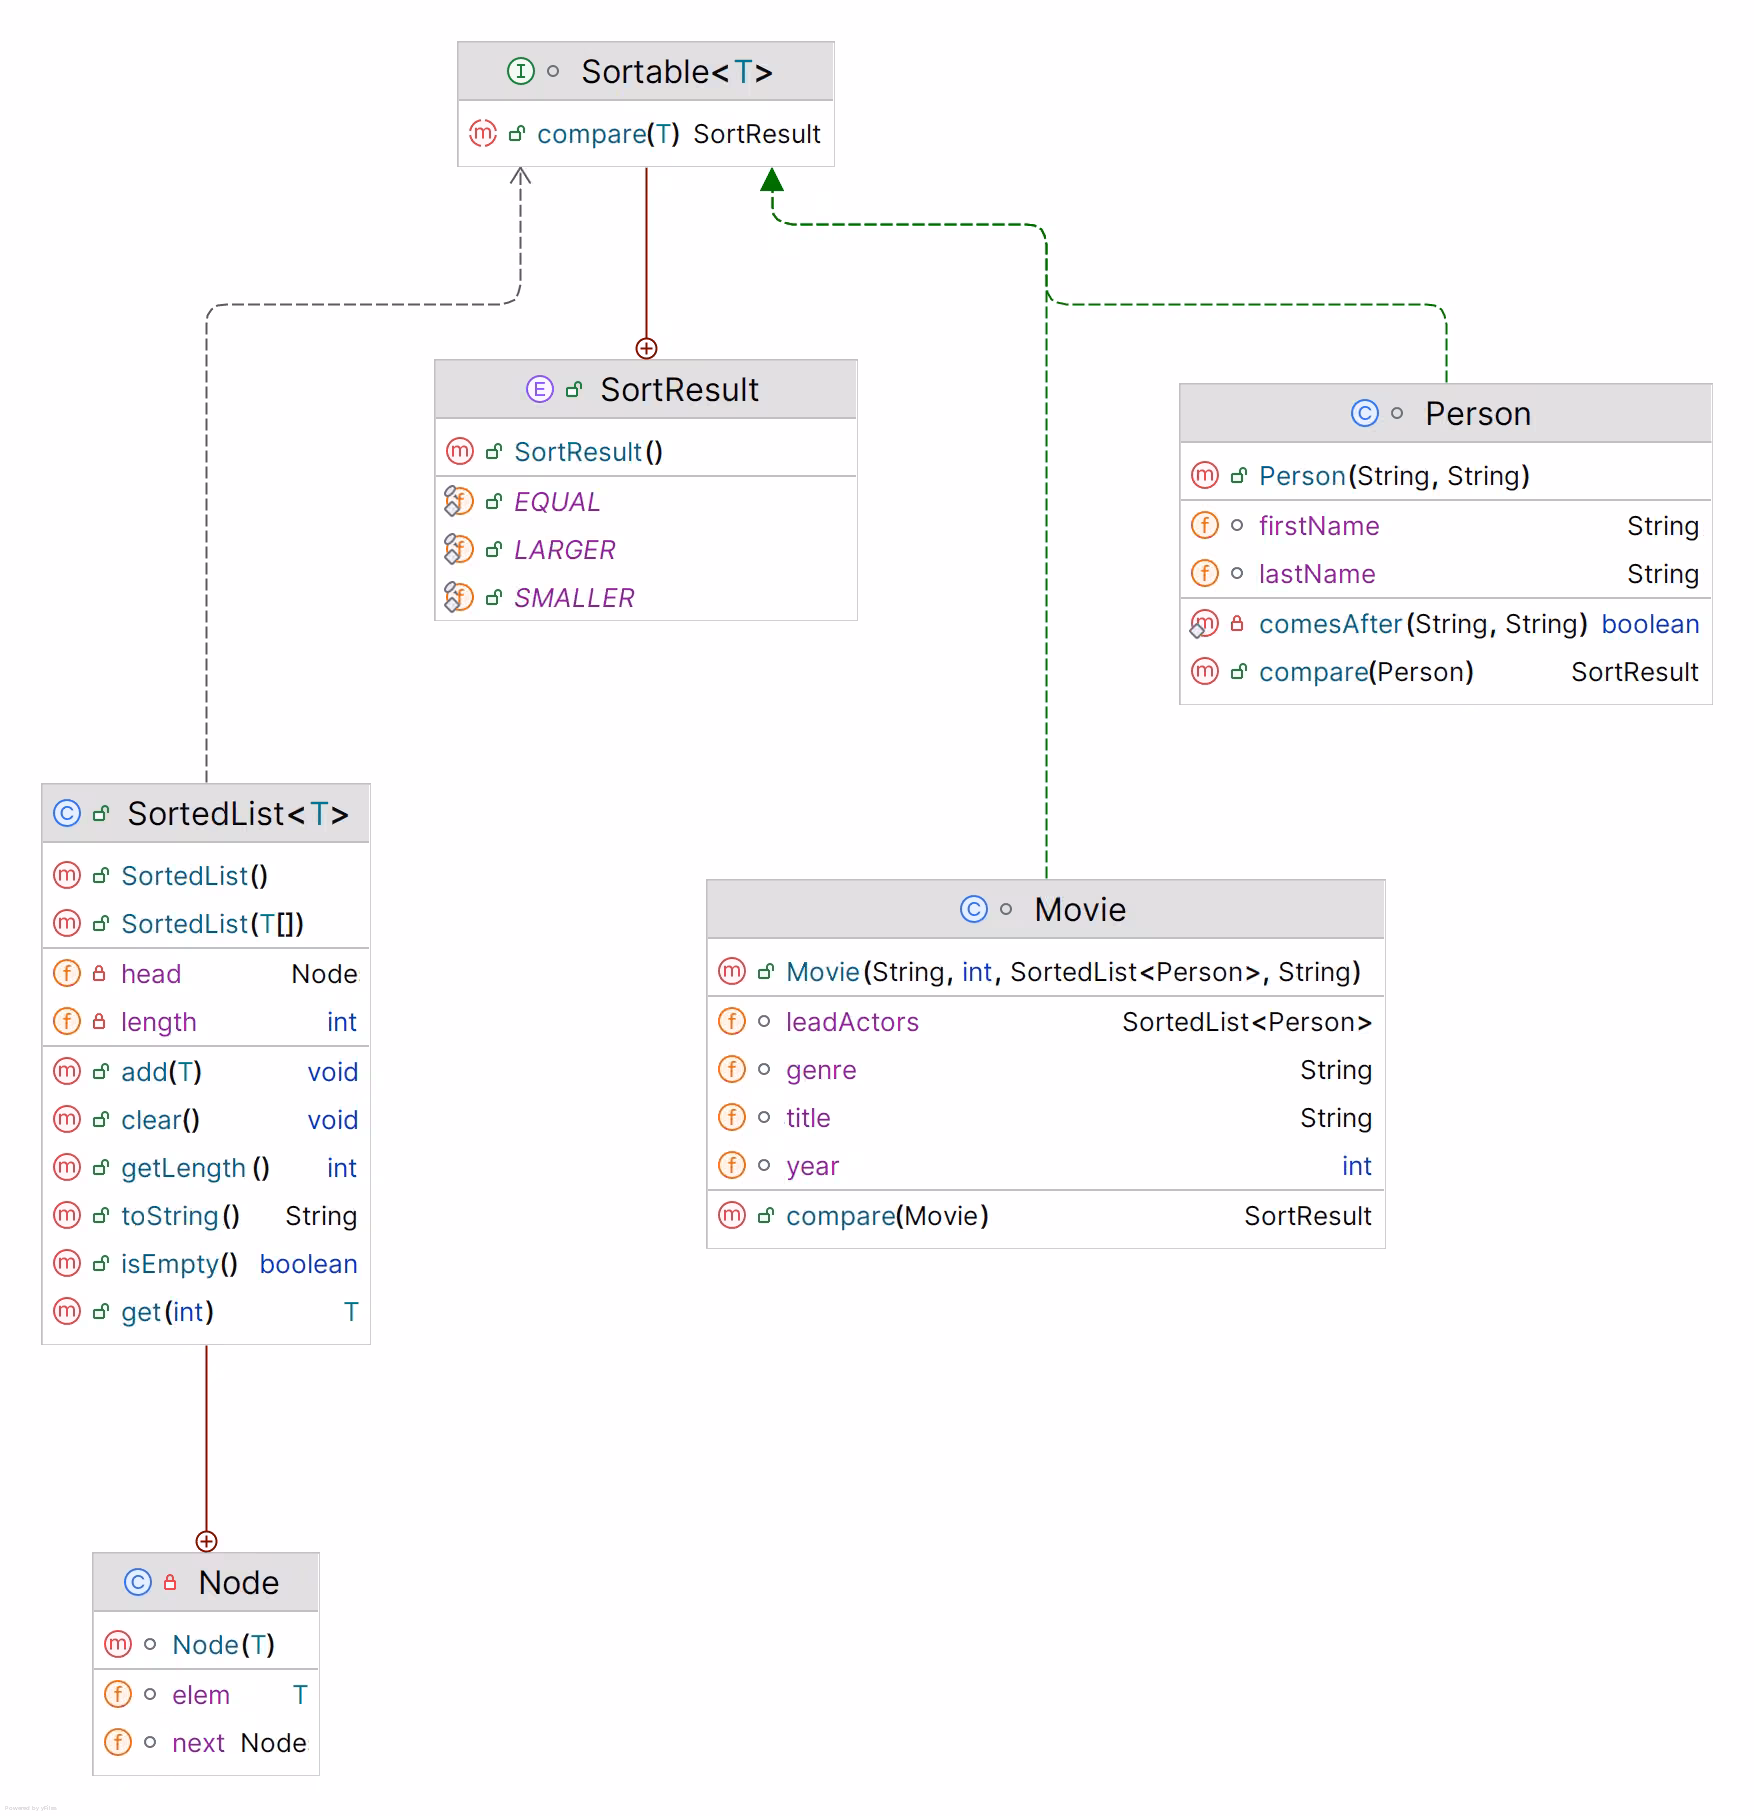Click the EQUAL enum constant
The image size is (1754, 1816).
pyautogui.click(x=557, y=502)
